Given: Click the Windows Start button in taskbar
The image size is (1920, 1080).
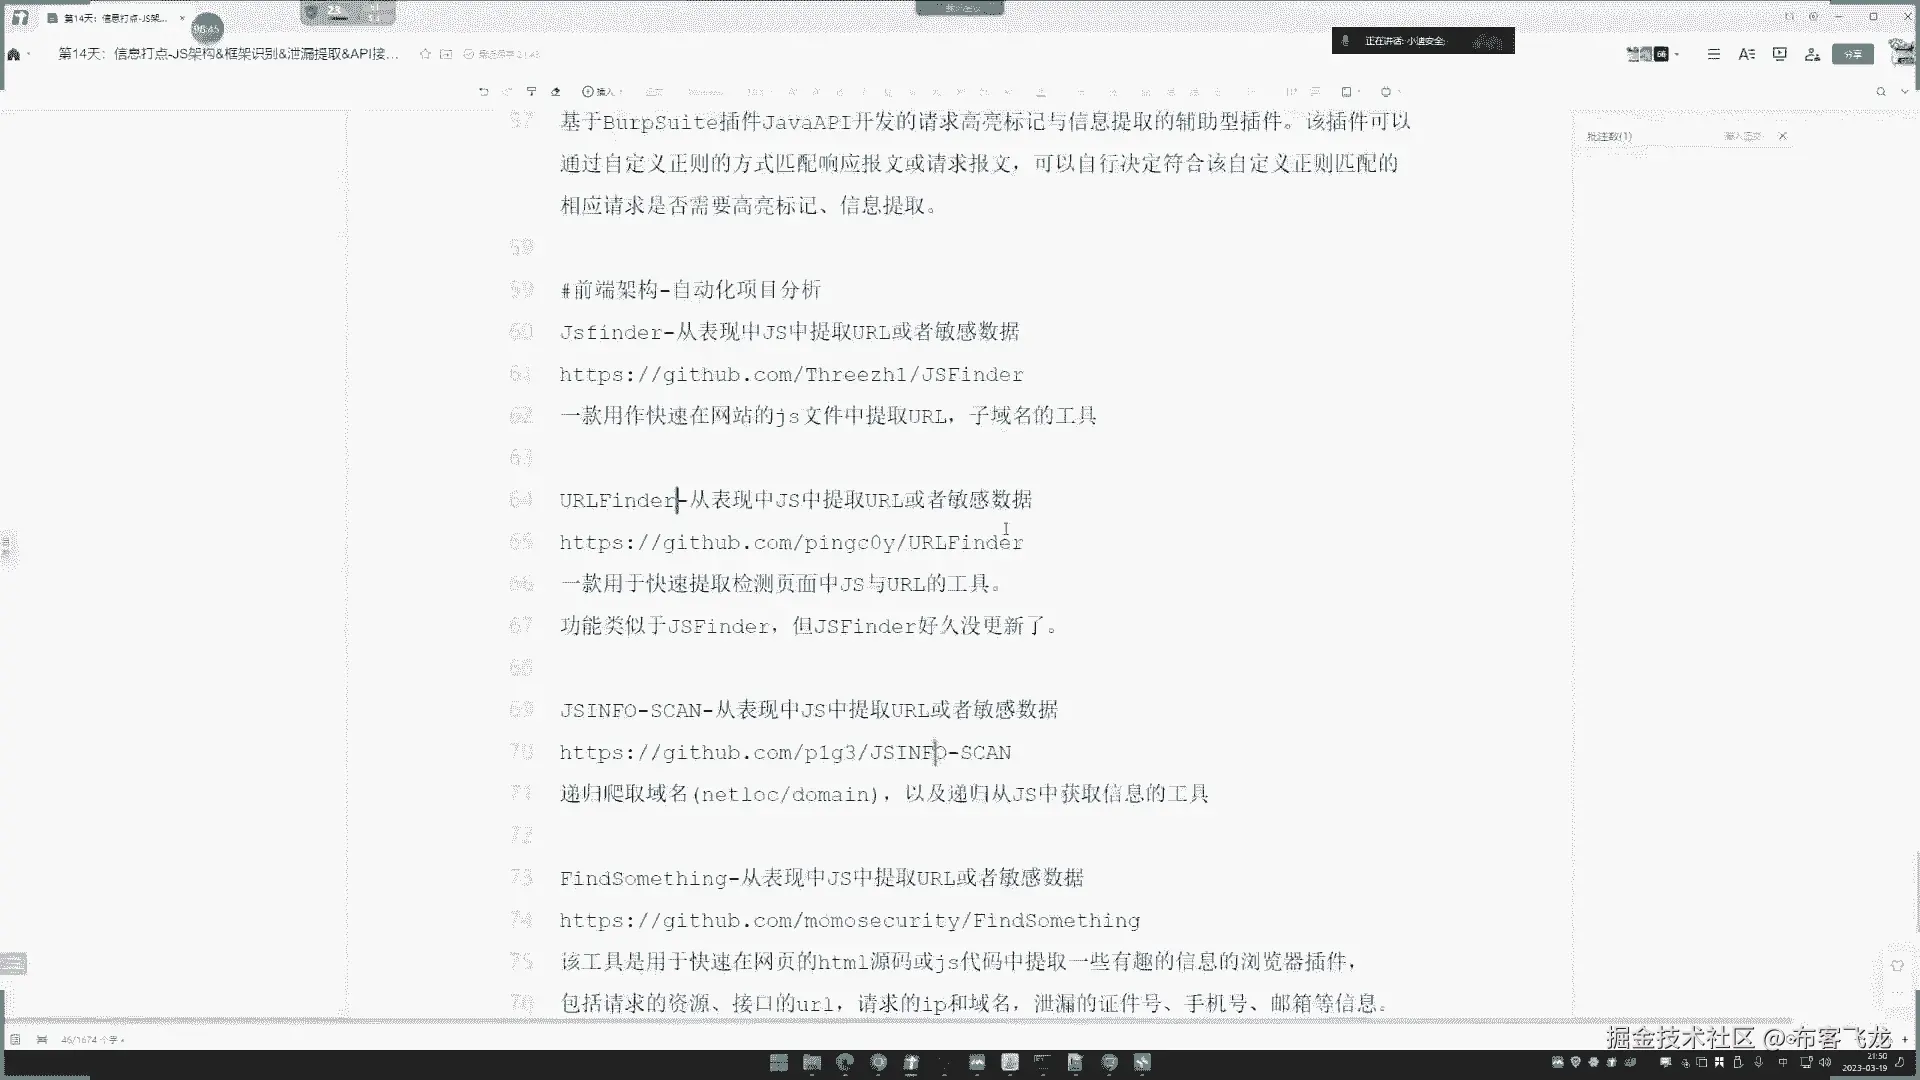Looking at the screenshot, I should pyautogui.click(x=778, y=1062).
